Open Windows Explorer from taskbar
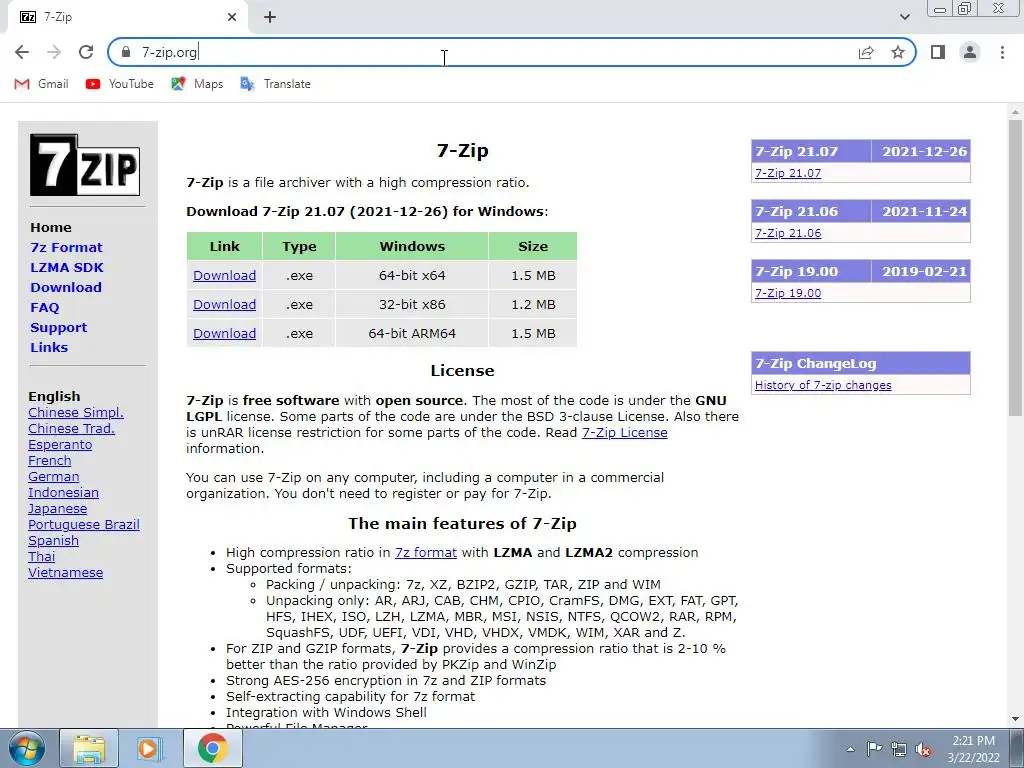This screenshot has width=1024, height=768. click(89, 748)
